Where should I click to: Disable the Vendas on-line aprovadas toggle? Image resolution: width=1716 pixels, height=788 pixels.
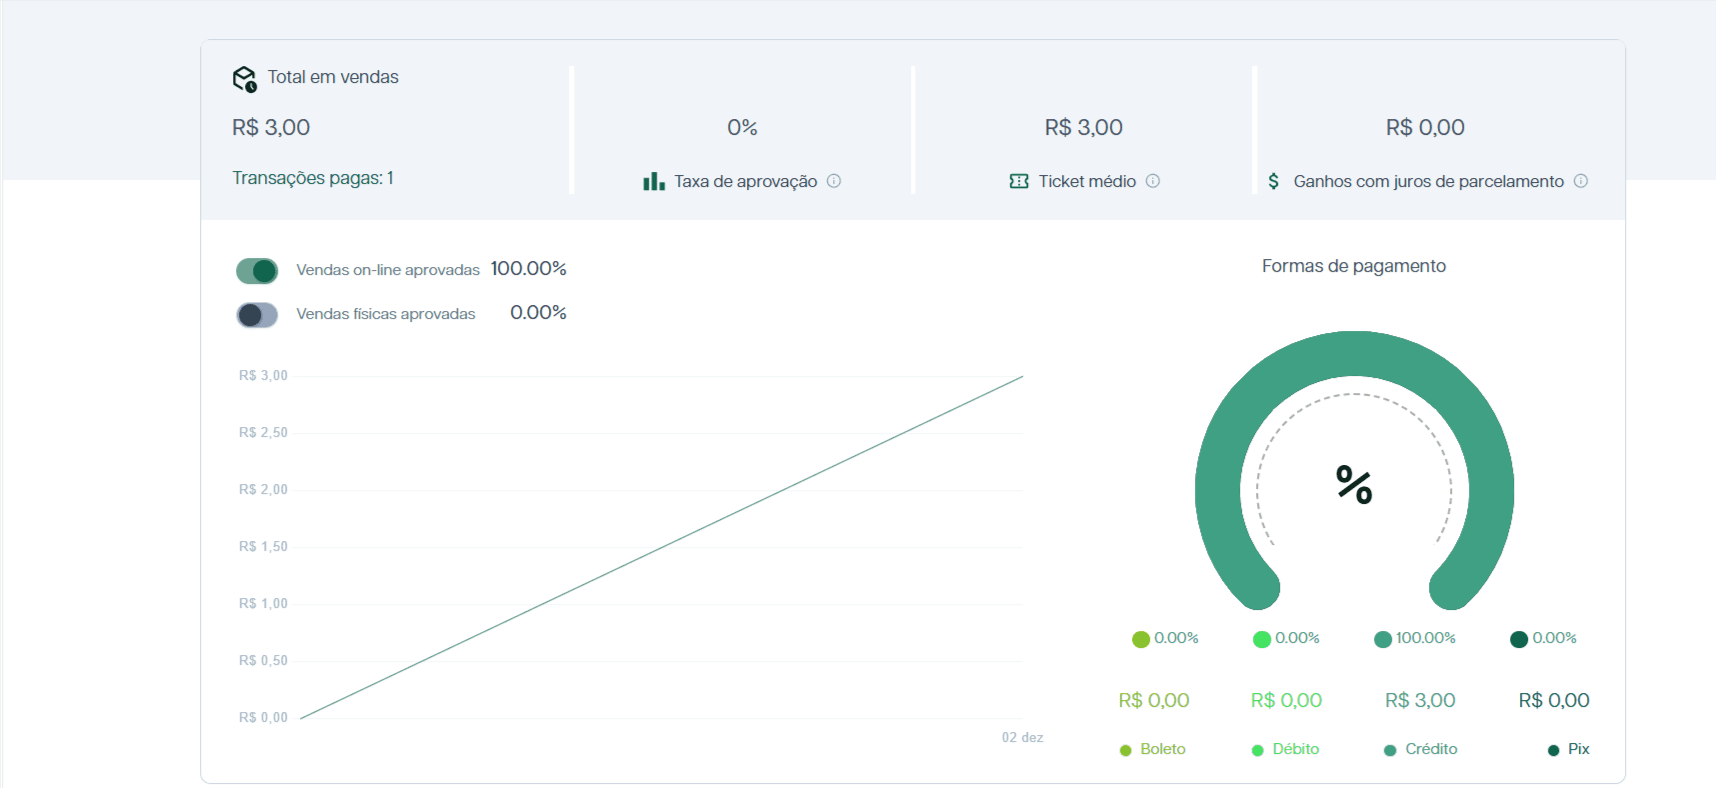point(257,271)
